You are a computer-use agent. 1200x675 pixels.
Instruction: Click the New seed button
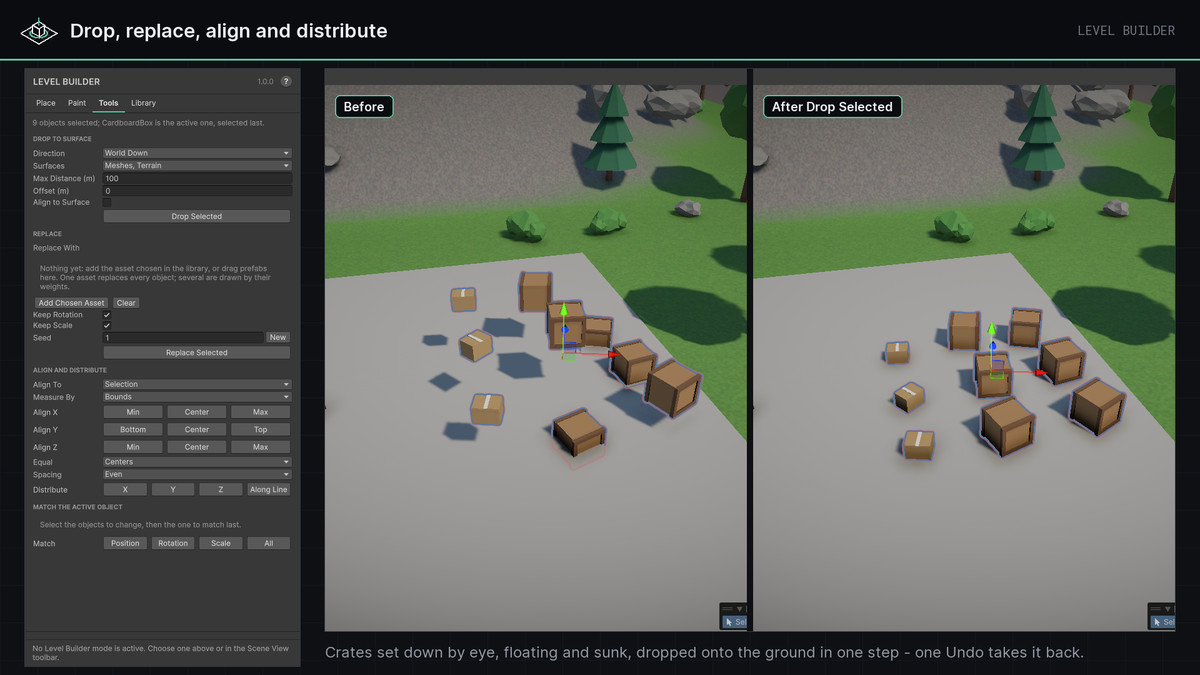pyautogui.click(x=278, y=338)
